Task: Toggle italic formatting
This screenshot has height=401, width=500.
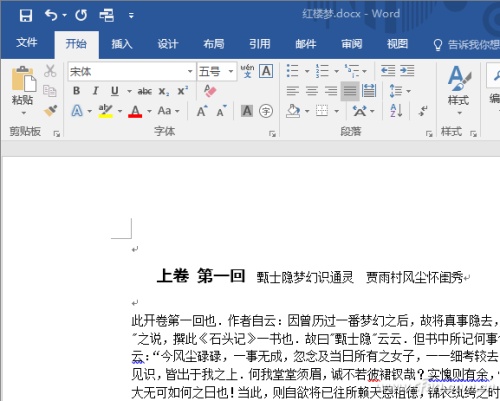Action: coord(96,91)
